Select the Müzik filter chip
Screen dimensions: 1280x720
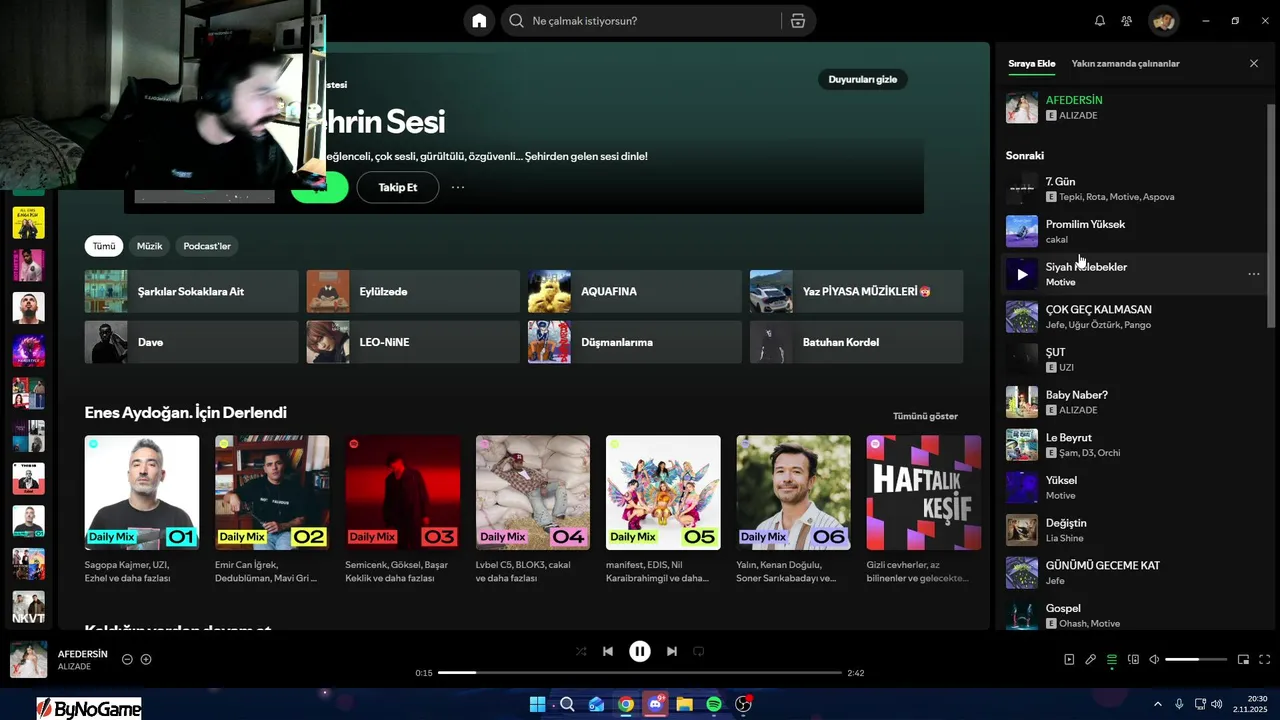pyautogui.click(x=149, y=246)
